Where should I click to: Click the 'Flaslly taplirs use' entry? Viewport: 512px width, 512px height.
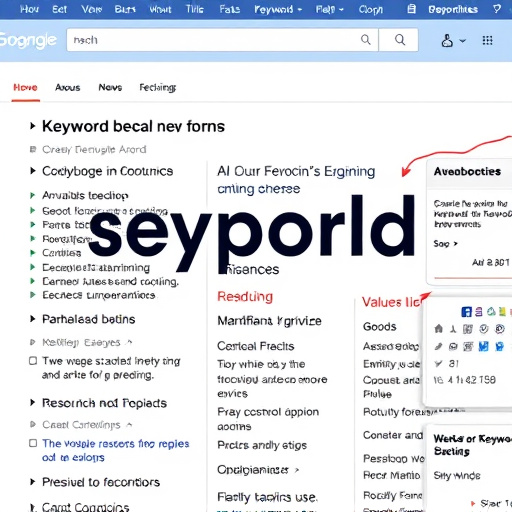click(267, 497)
